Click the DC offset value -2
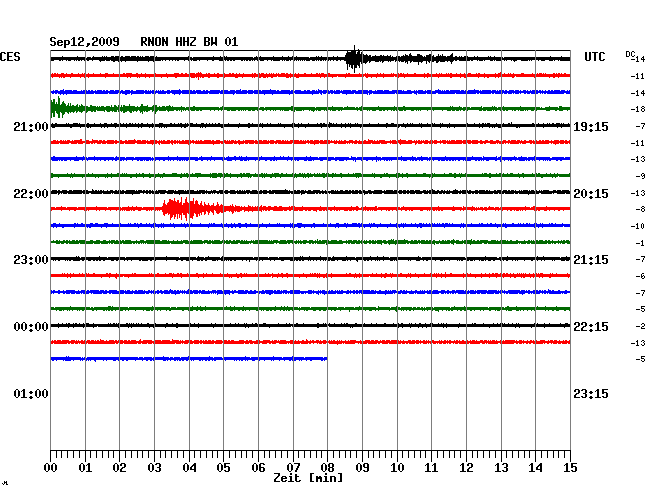650x494 pixels. [x=640, y=326]
